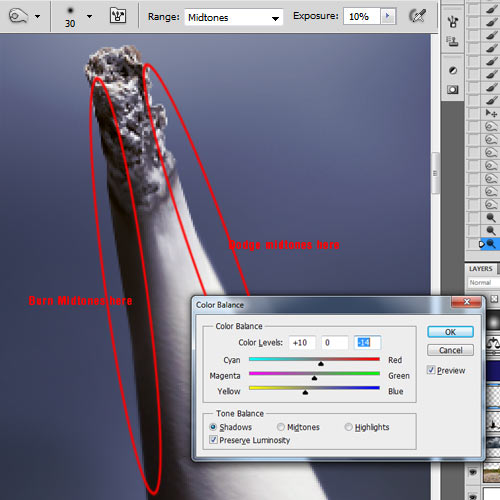Open the Brush Presets panel icon

click(x=453, y=22)
